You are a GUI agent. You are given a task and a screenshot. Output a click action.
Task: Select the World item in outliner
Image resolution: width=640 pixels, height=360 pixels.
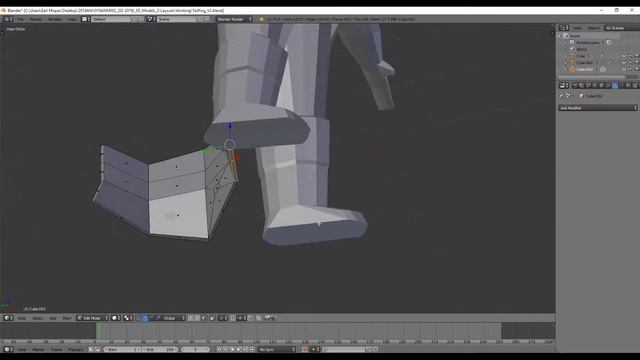point(581,49)
